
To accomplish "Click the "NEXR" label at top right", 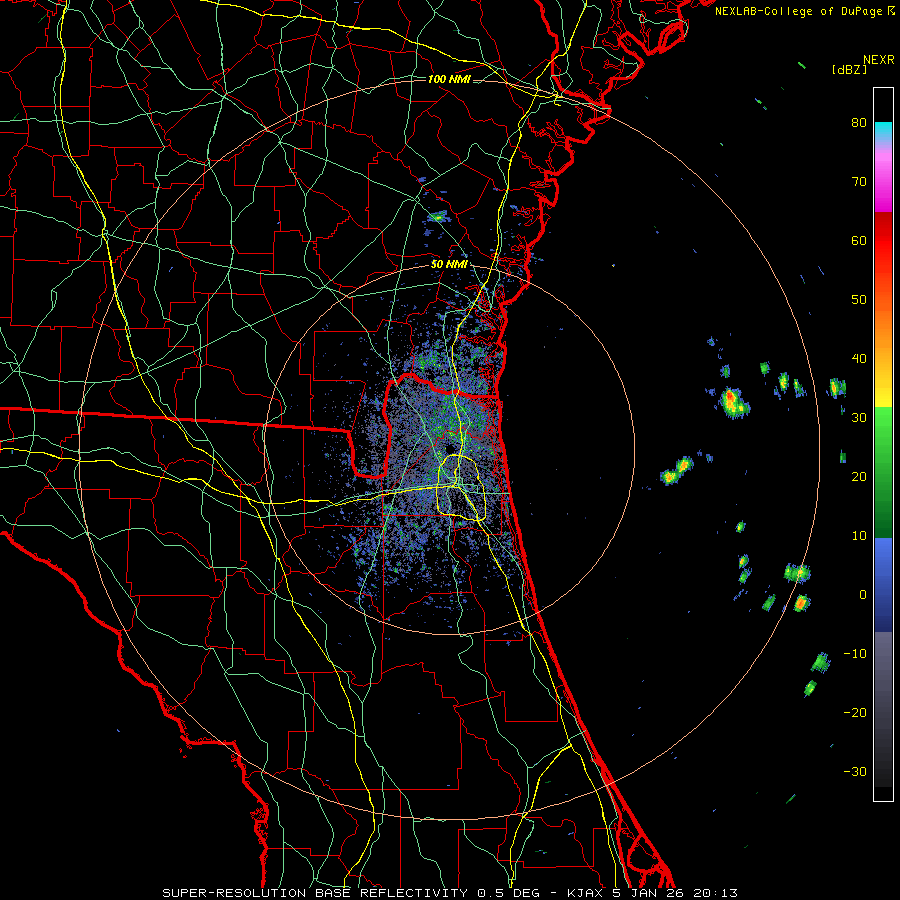I will click(879, 60).
